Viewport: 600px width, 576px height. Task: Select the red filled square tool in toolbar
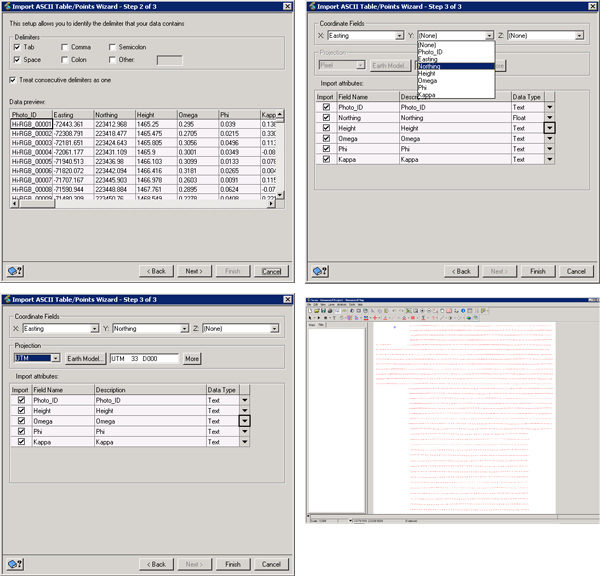(x=413, y=318)
